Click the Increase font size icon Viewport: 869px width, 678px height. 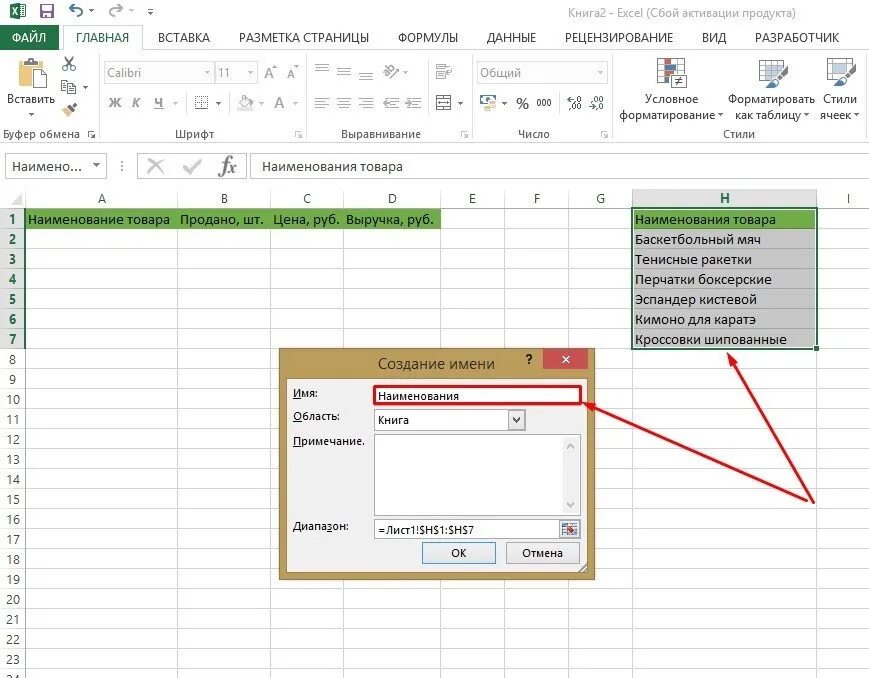[x=270, y=73]
